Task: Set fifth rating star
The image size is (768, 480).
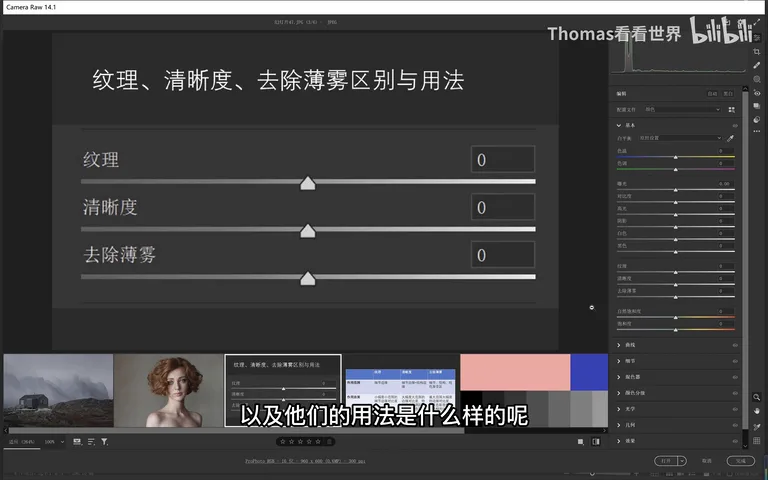Action: [318, 442]
